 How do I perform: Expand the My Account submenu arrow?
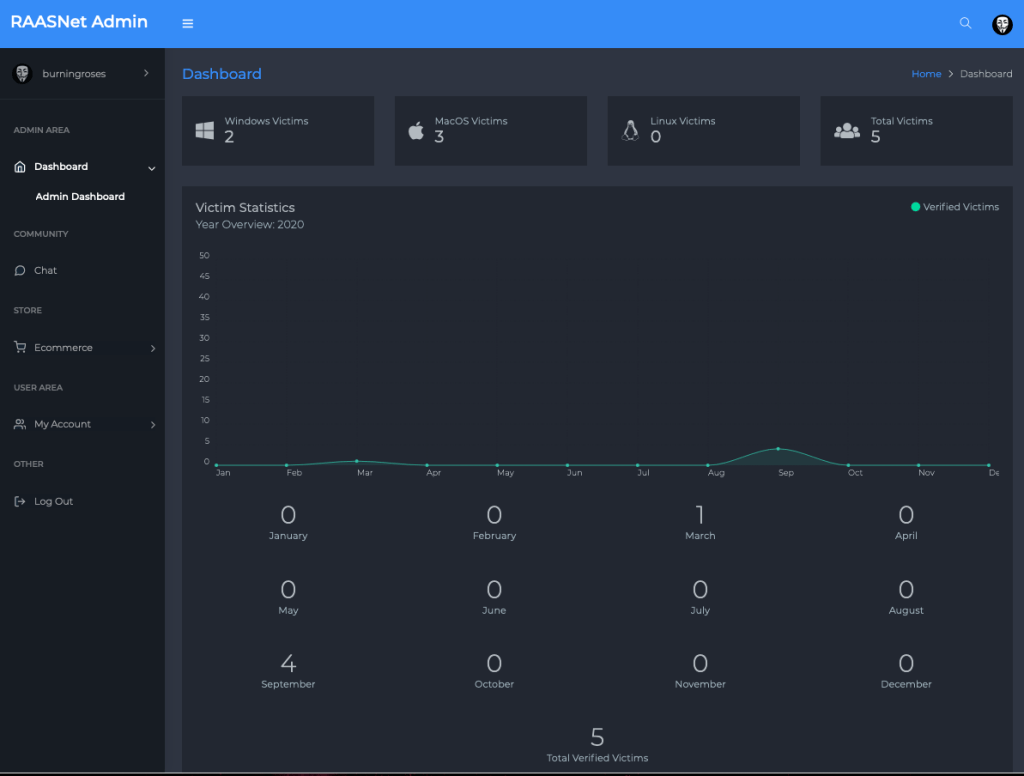click(152, 424)
